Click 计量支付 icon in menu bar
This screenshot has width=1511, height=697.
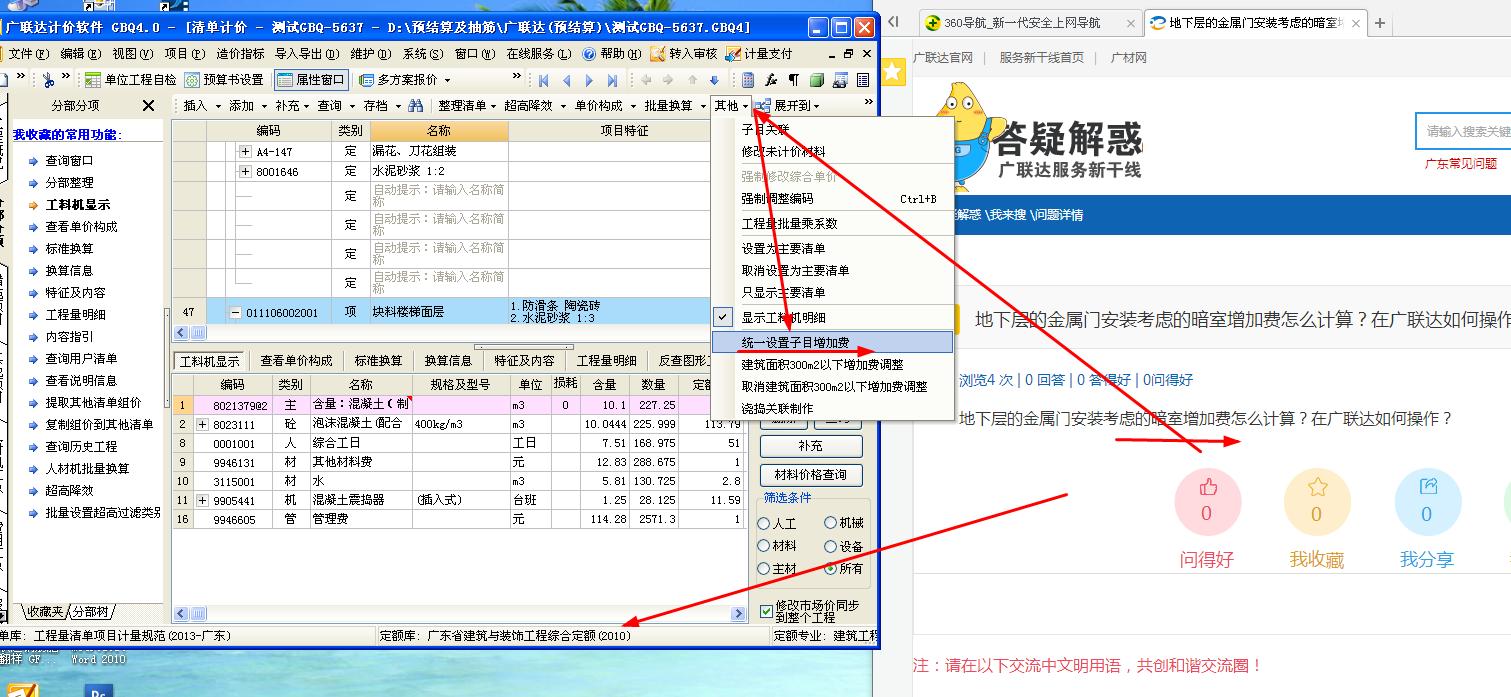pyautogui.click(x=733, y=54)
